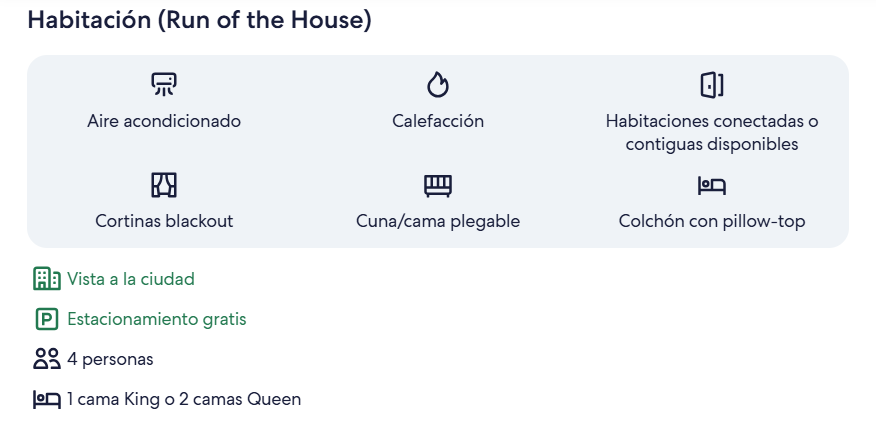Viewport: 876px width, 425px height.
Task: Click the green city building icon
Action: coord(46,279)
